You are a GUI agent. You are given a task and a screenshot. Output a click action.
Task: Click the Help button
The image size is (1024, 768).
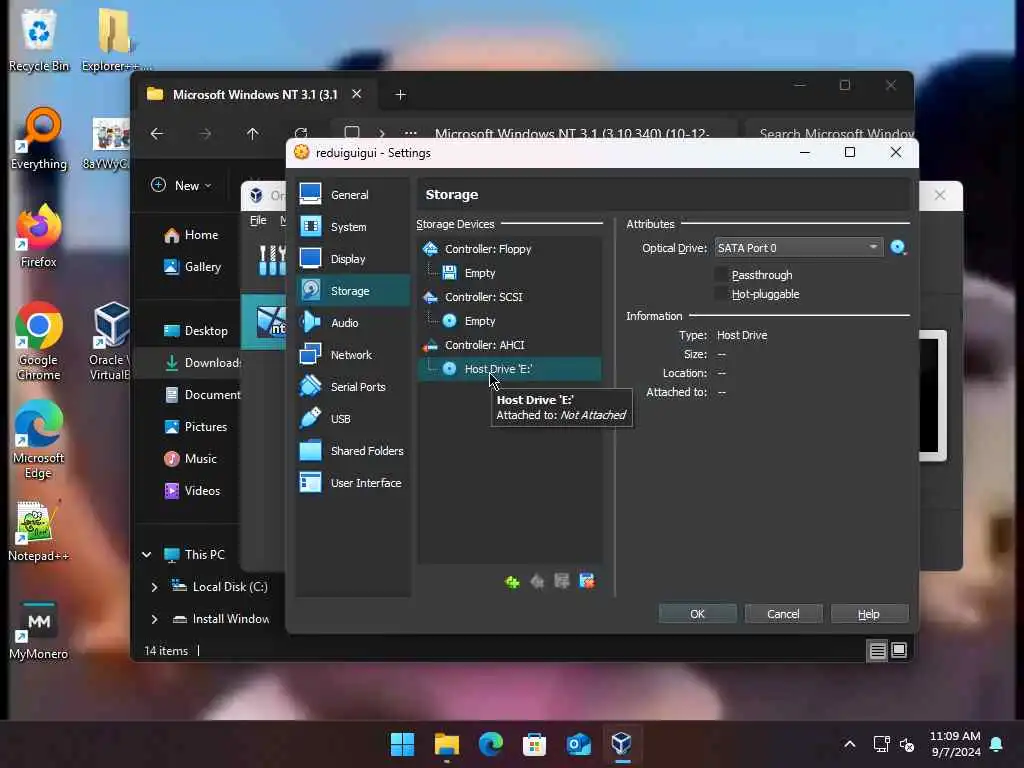(x=869, y=614)
